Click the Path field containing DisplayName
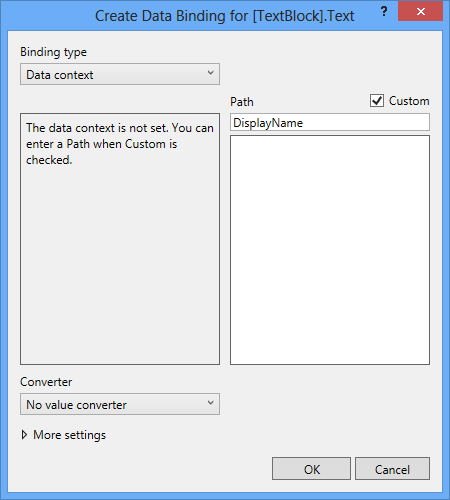The height and width of the screenshot is (500, 450). [330, 122]
